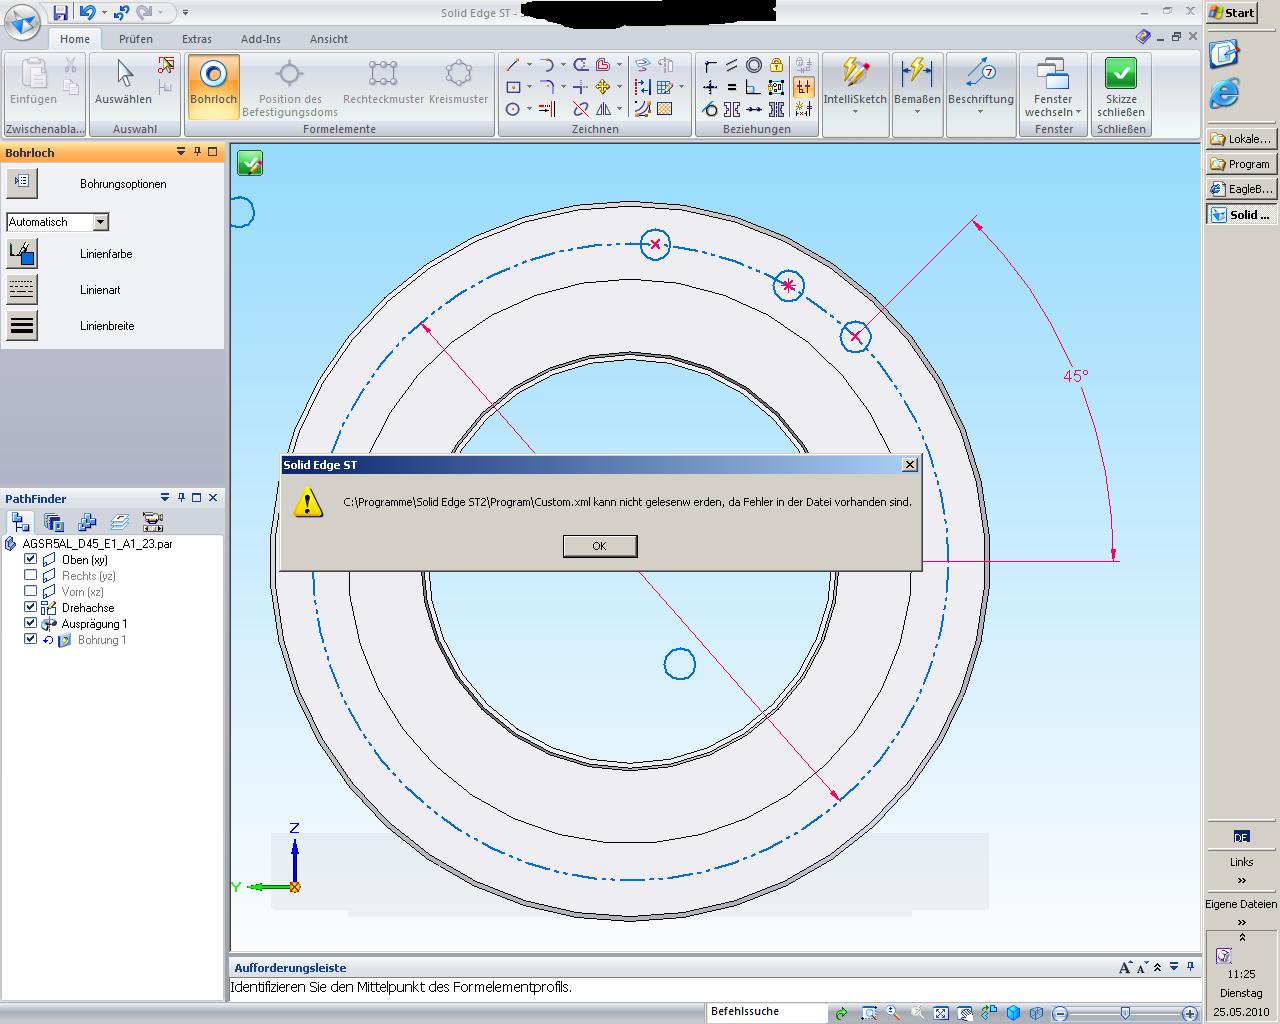The width and height of the screenshot is (1280, 1024).
Task: Click the Lock relationship padlock icon
Action: click(x=776, y=65)
